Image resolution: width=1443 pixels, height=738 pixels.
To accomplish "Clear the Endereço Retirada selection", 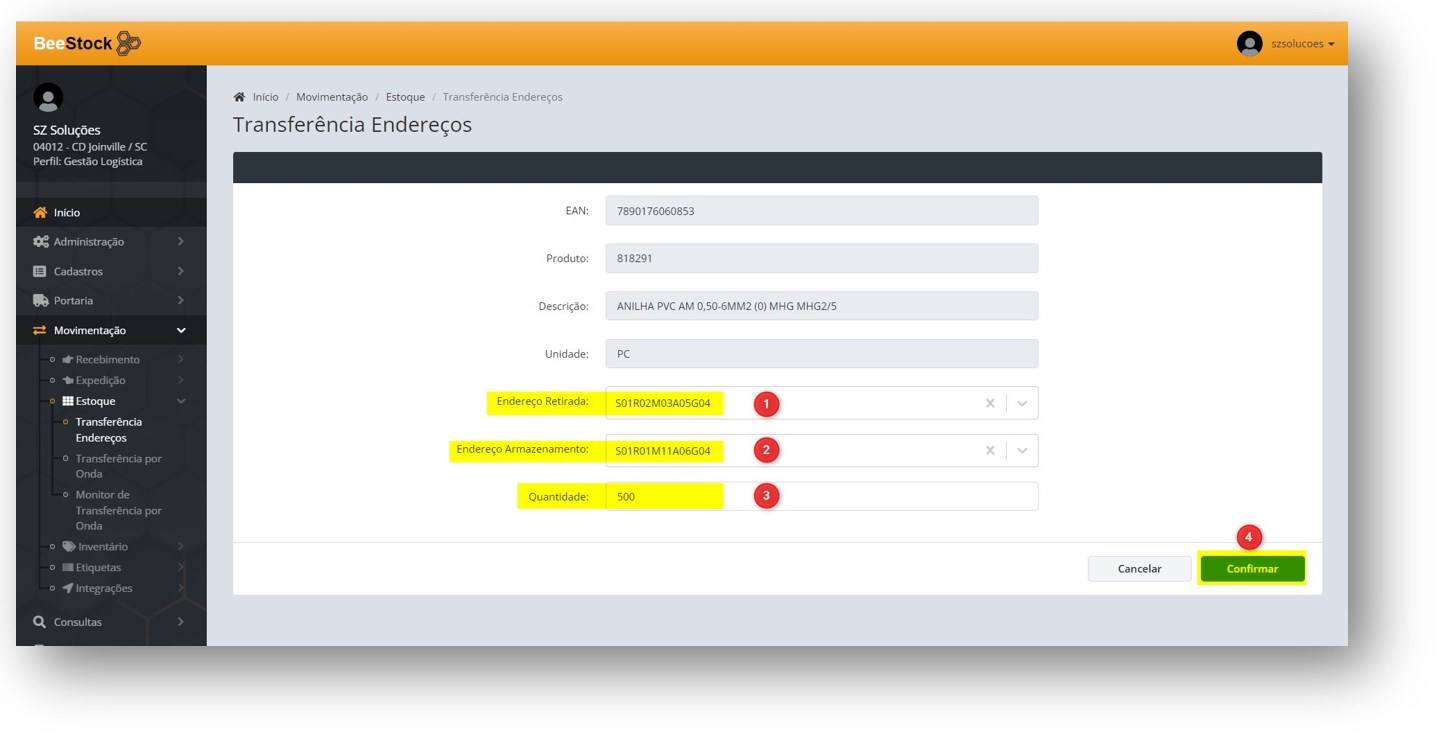I will [990, 403].
